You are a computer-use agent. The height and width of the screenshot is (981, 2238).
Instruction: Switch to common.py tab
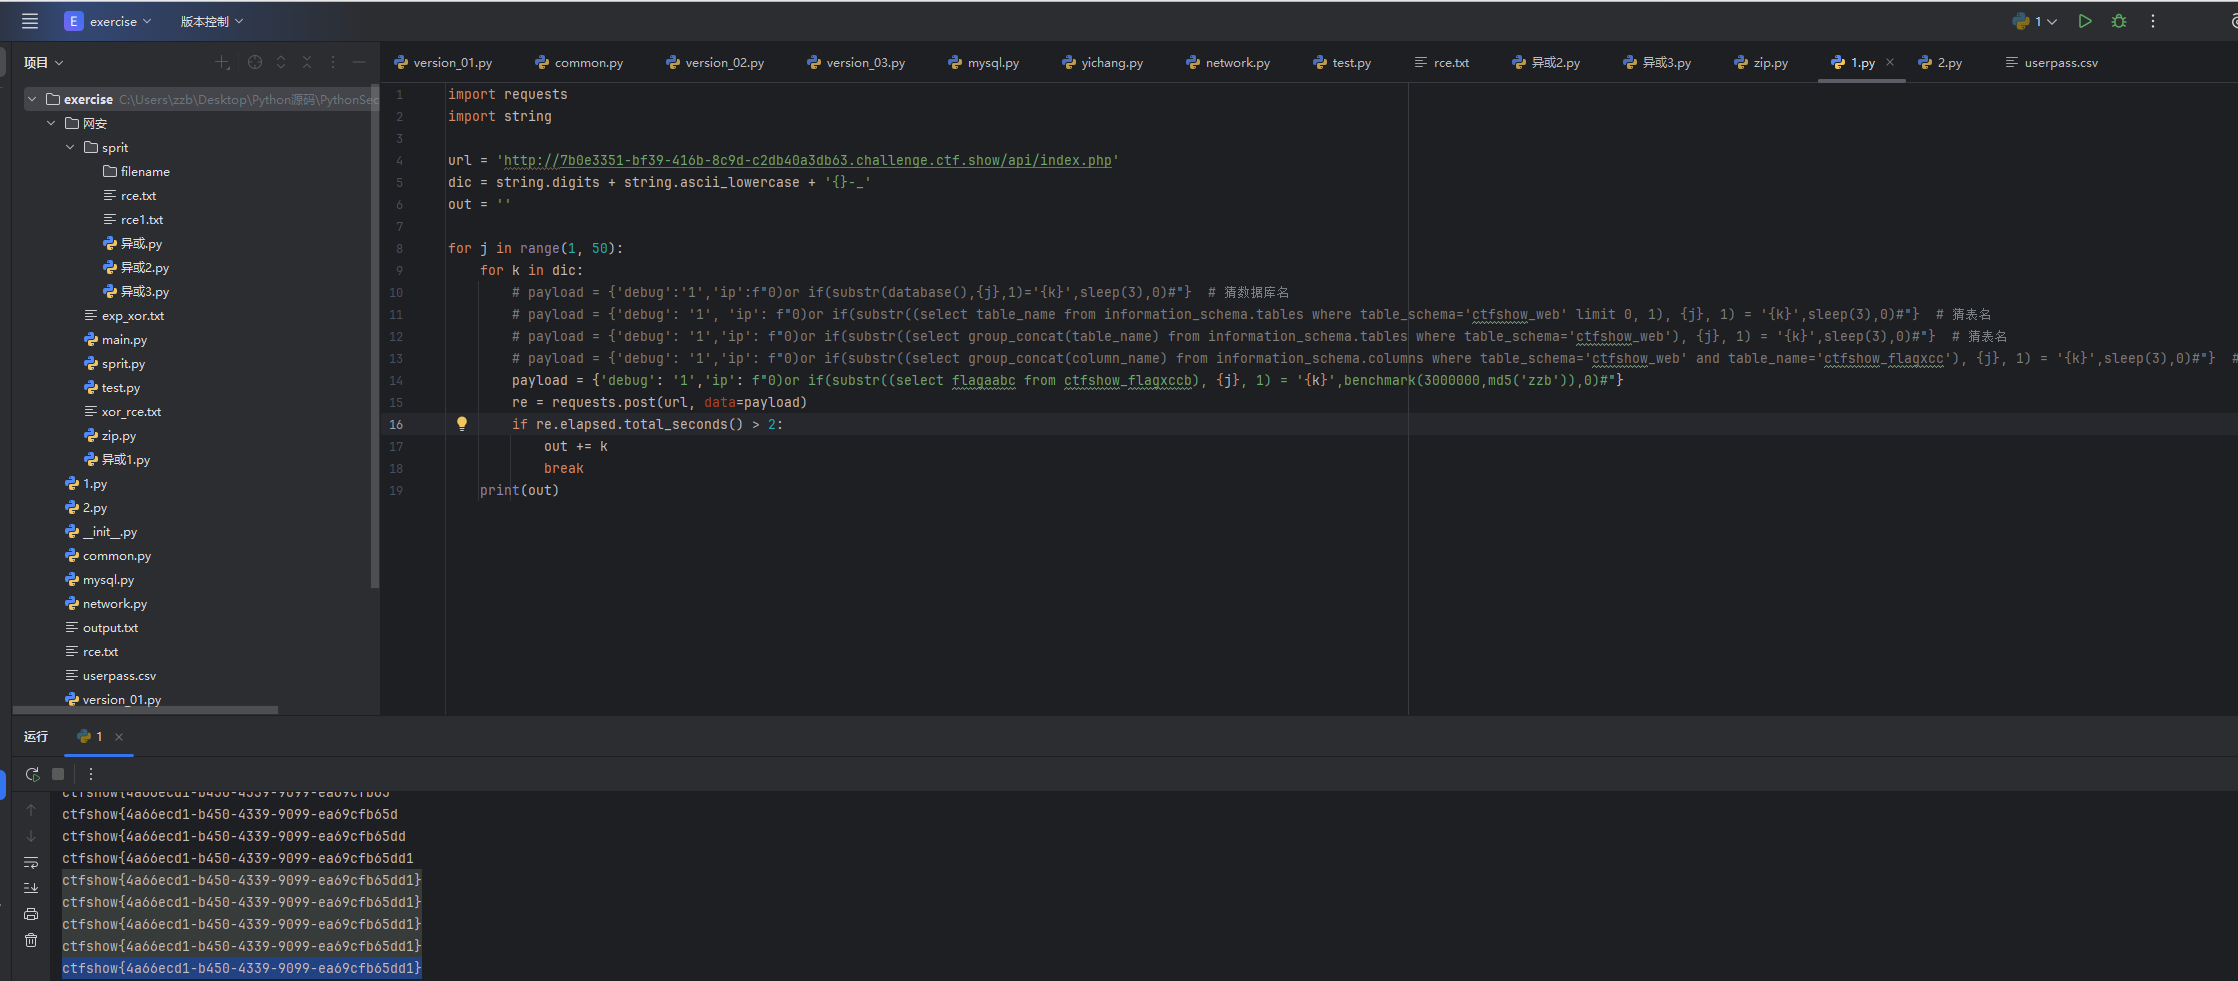pos(579,62)
